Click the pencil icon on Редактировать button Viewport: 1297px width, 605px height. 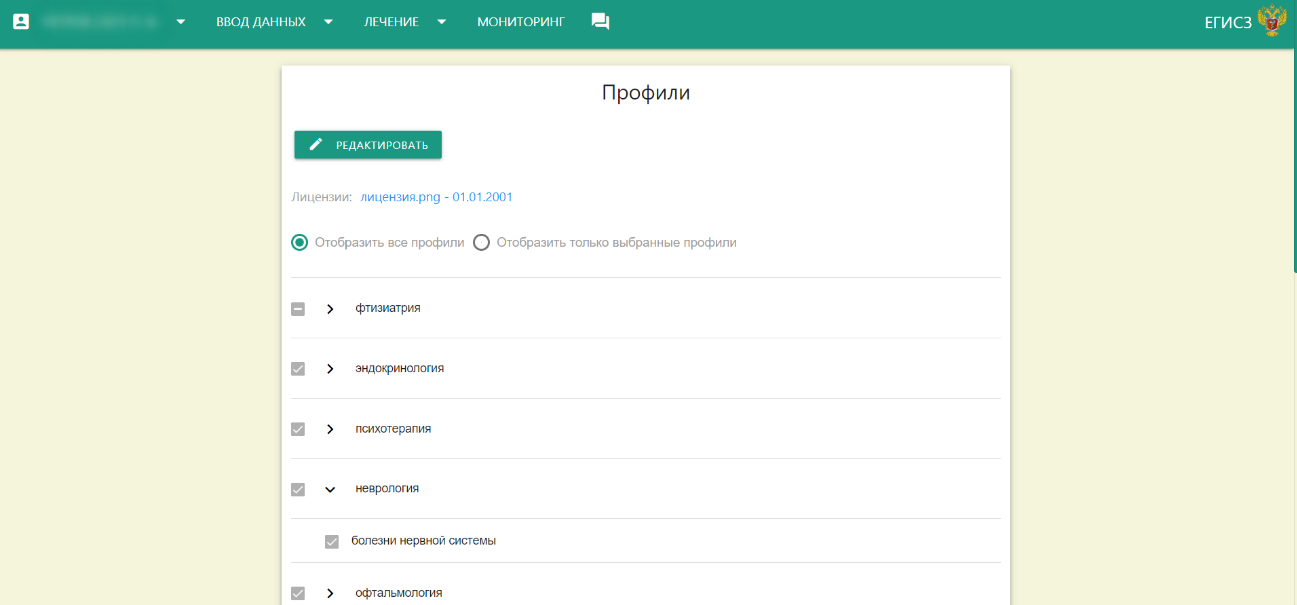click(316, 145)
